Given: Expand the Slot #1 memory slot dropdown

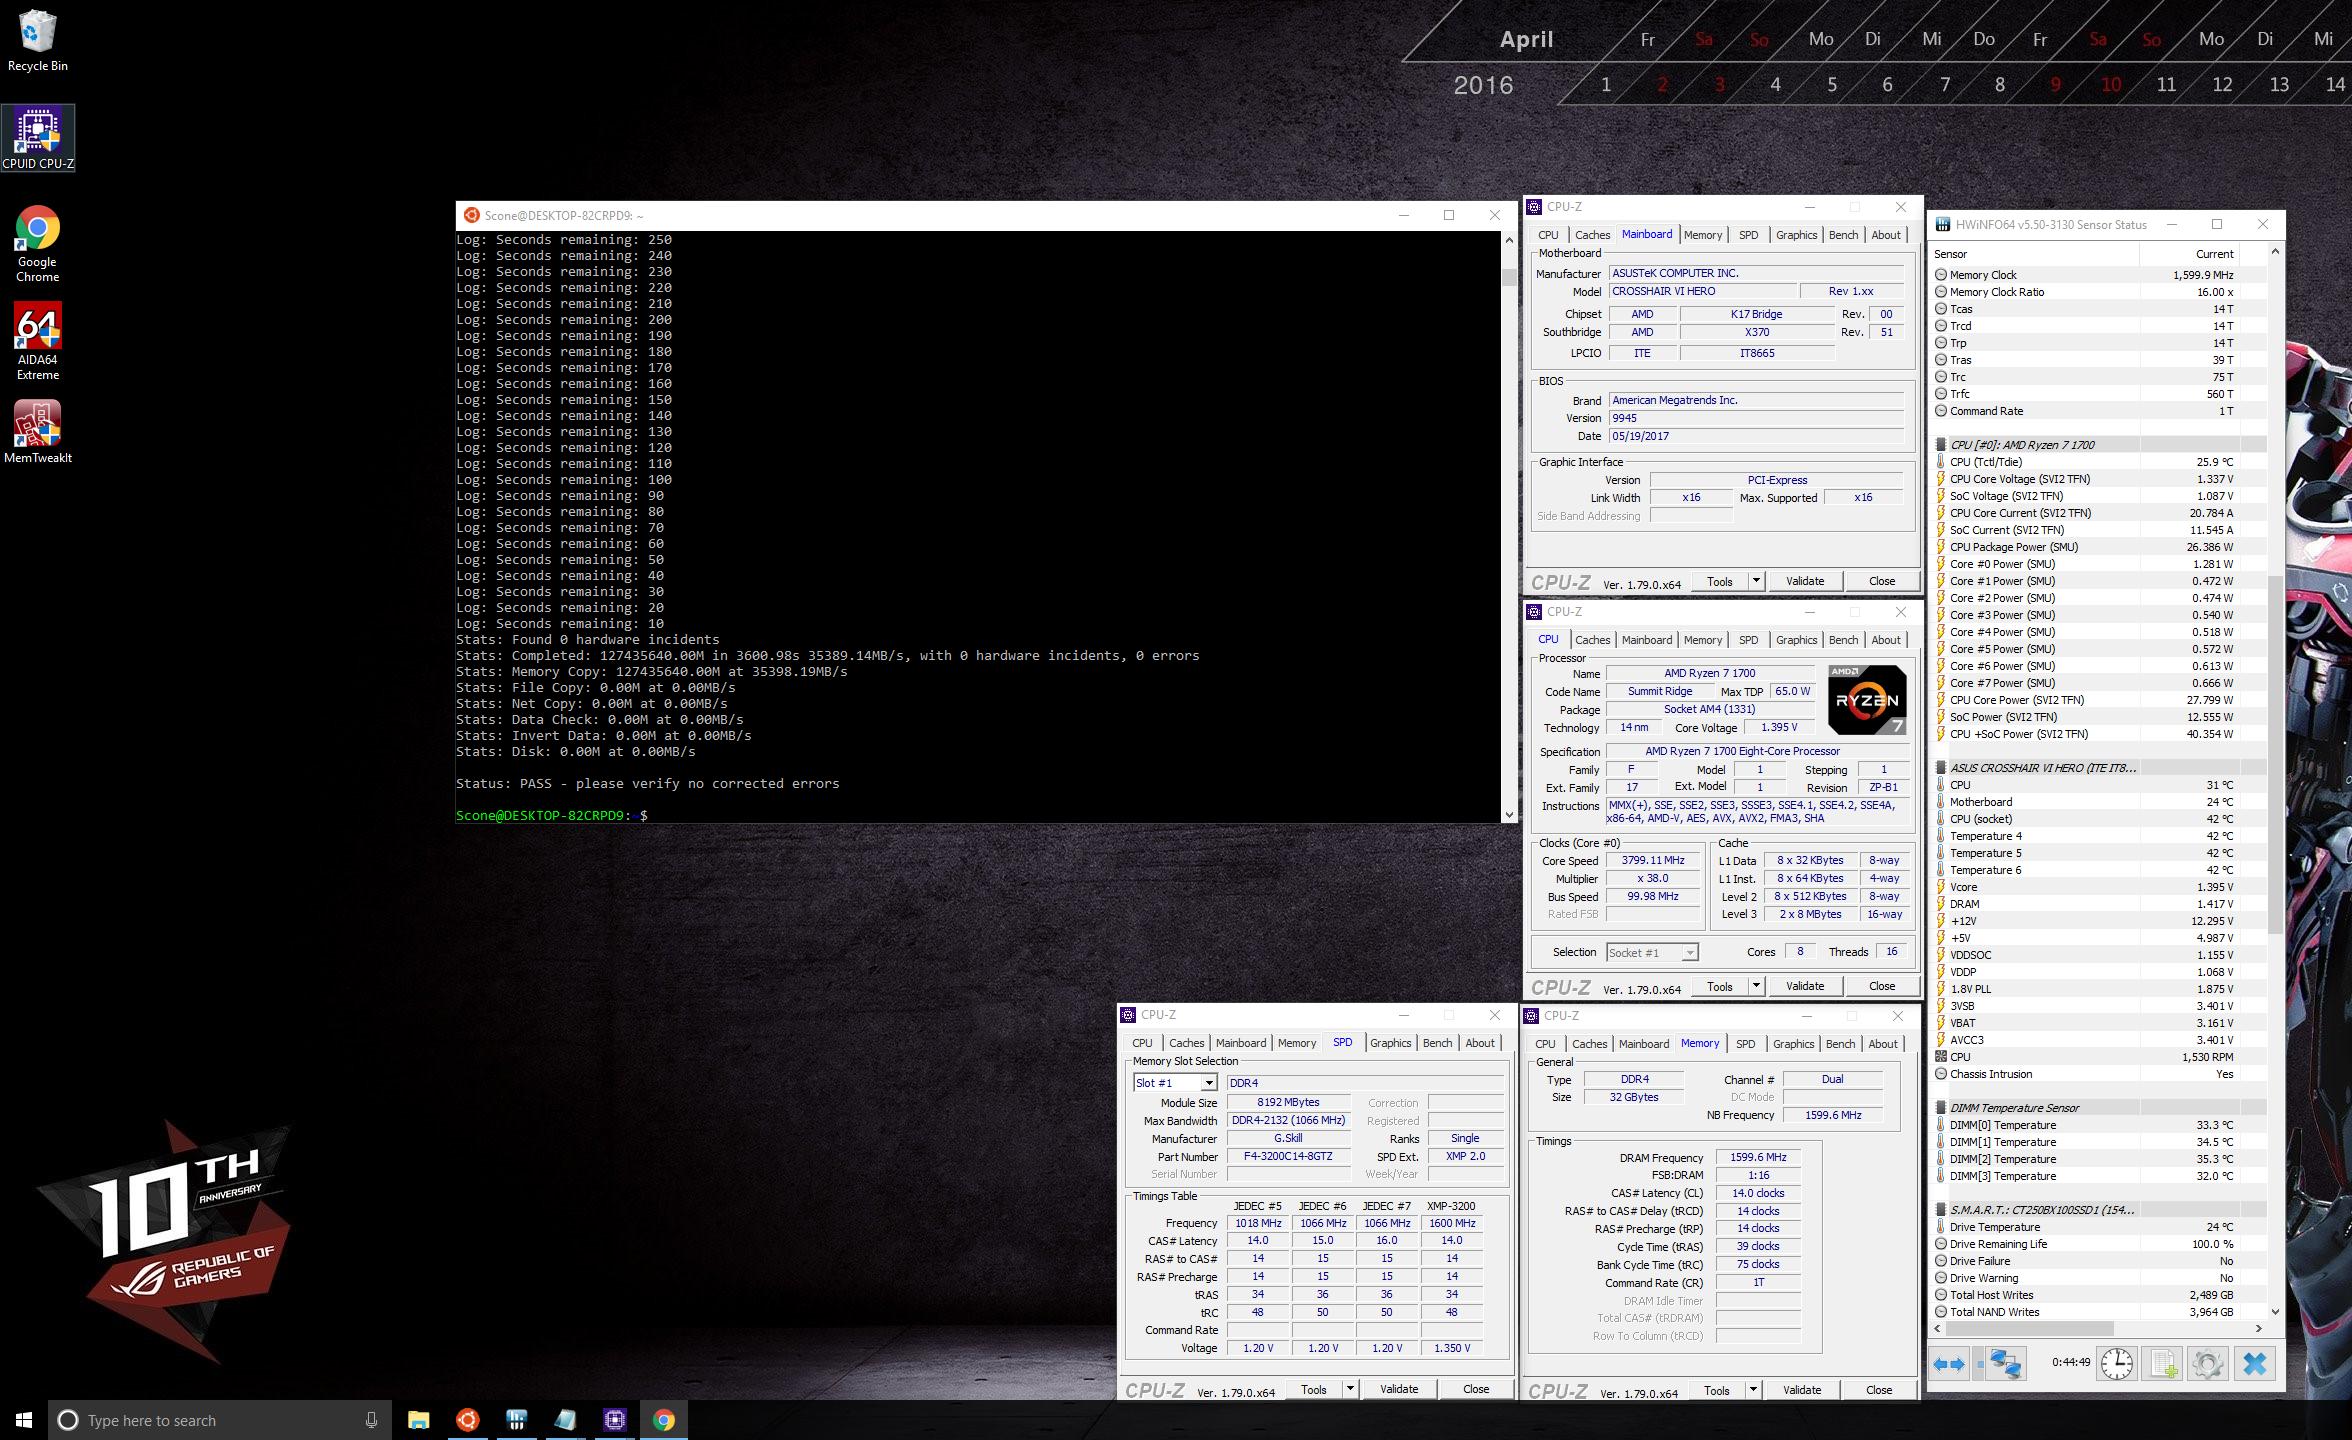Looking at the screenshot, I should [x=1208, y=1083].
